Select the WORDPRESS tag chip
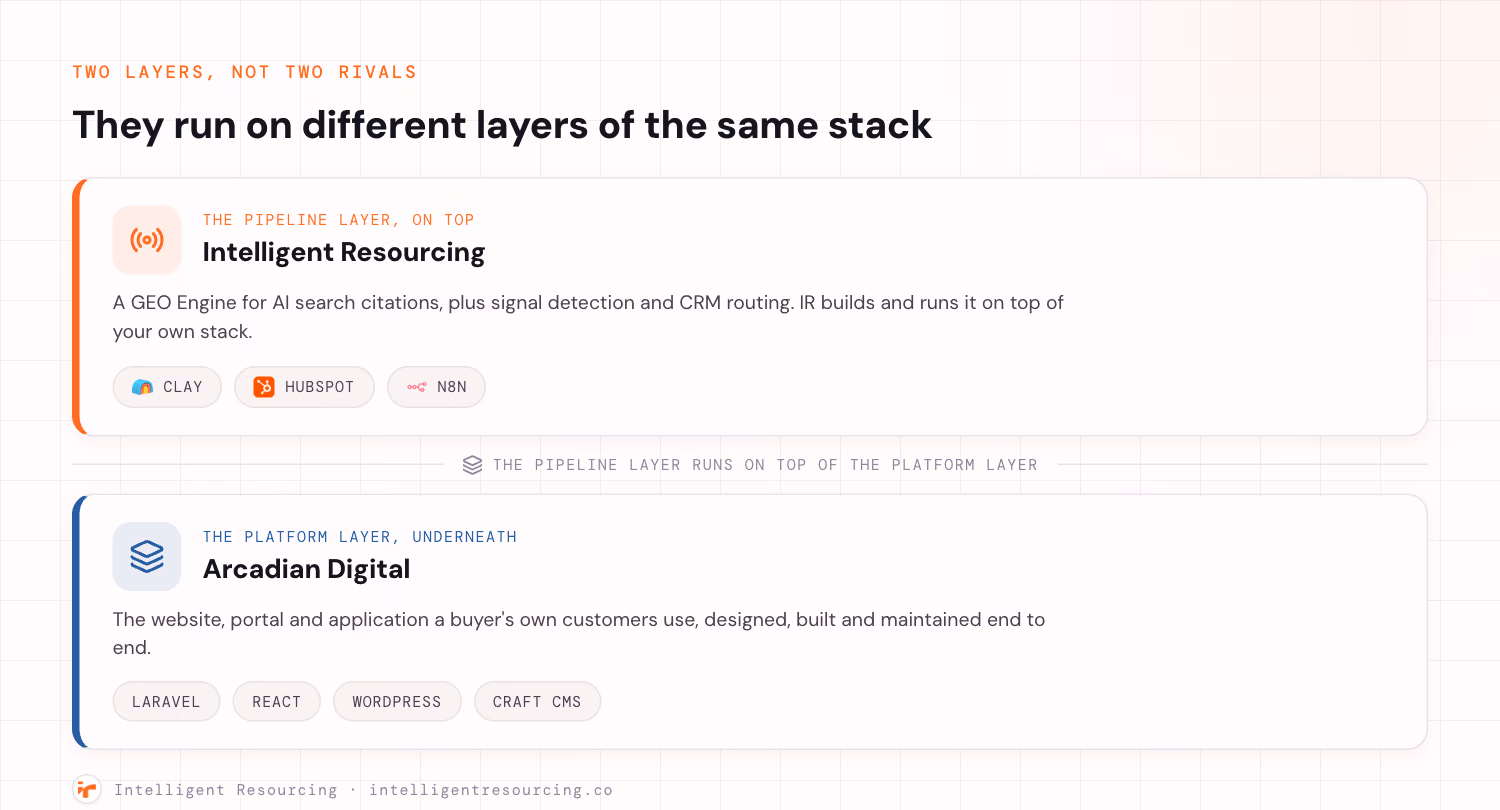The image size is (1500, 810). [x=397, y=702]
